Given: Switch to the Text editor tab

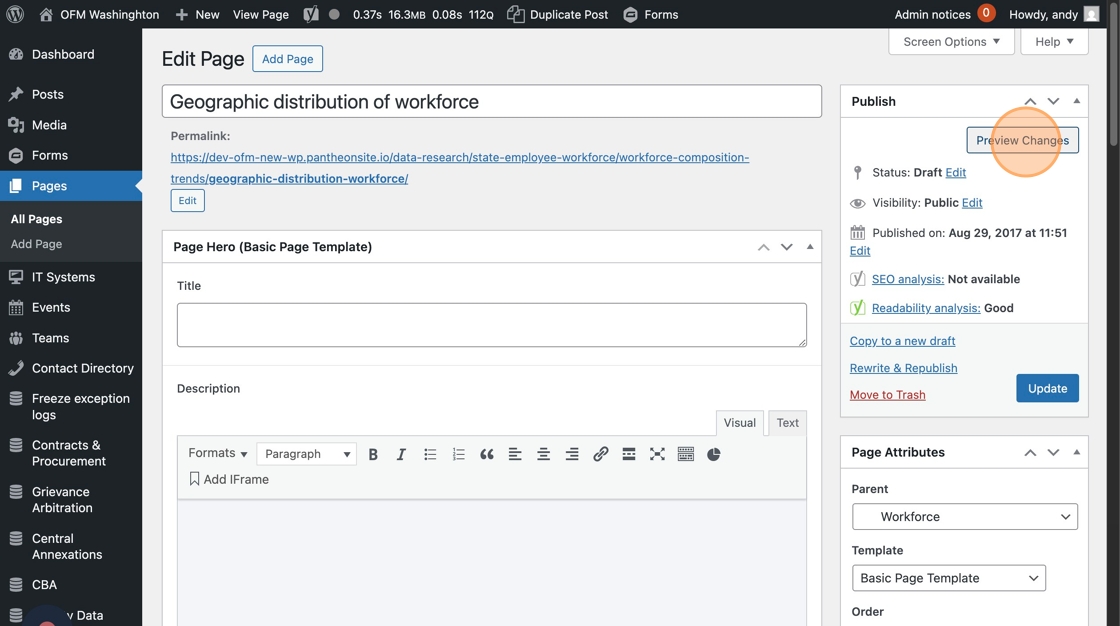Looking at the screenshot, I should 788,423.
